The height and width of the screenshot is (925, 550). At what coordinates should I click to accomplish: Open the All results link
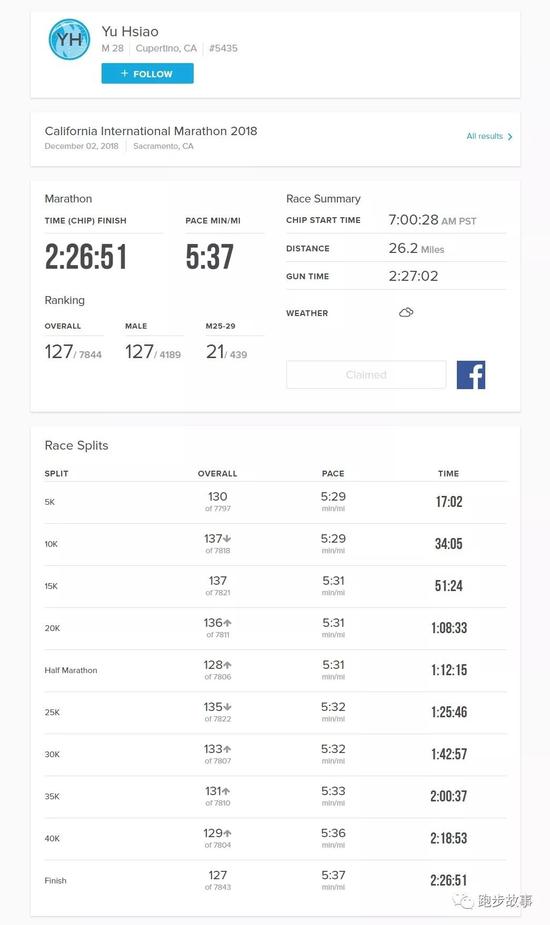[x=484, y=136]
